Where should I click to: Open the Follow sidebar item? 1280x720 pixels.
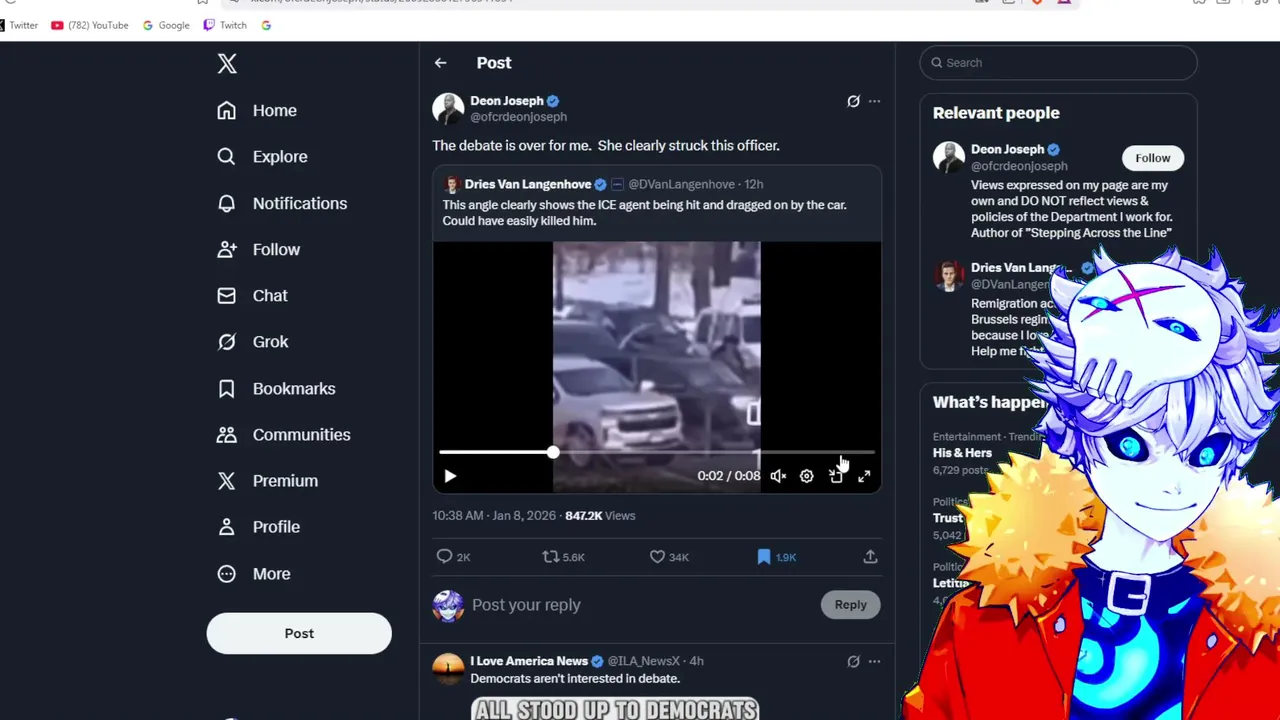point(258,249)
